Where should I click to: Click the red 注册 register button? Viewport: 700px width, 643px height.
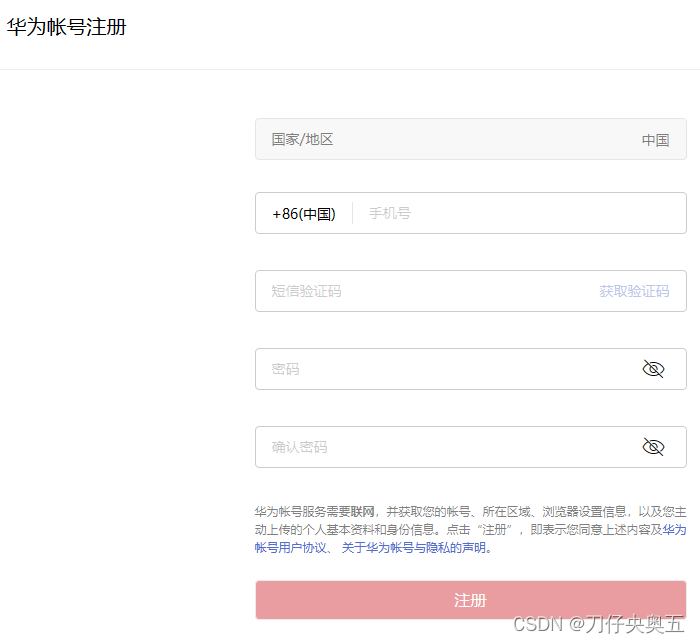tap(471, 600)
